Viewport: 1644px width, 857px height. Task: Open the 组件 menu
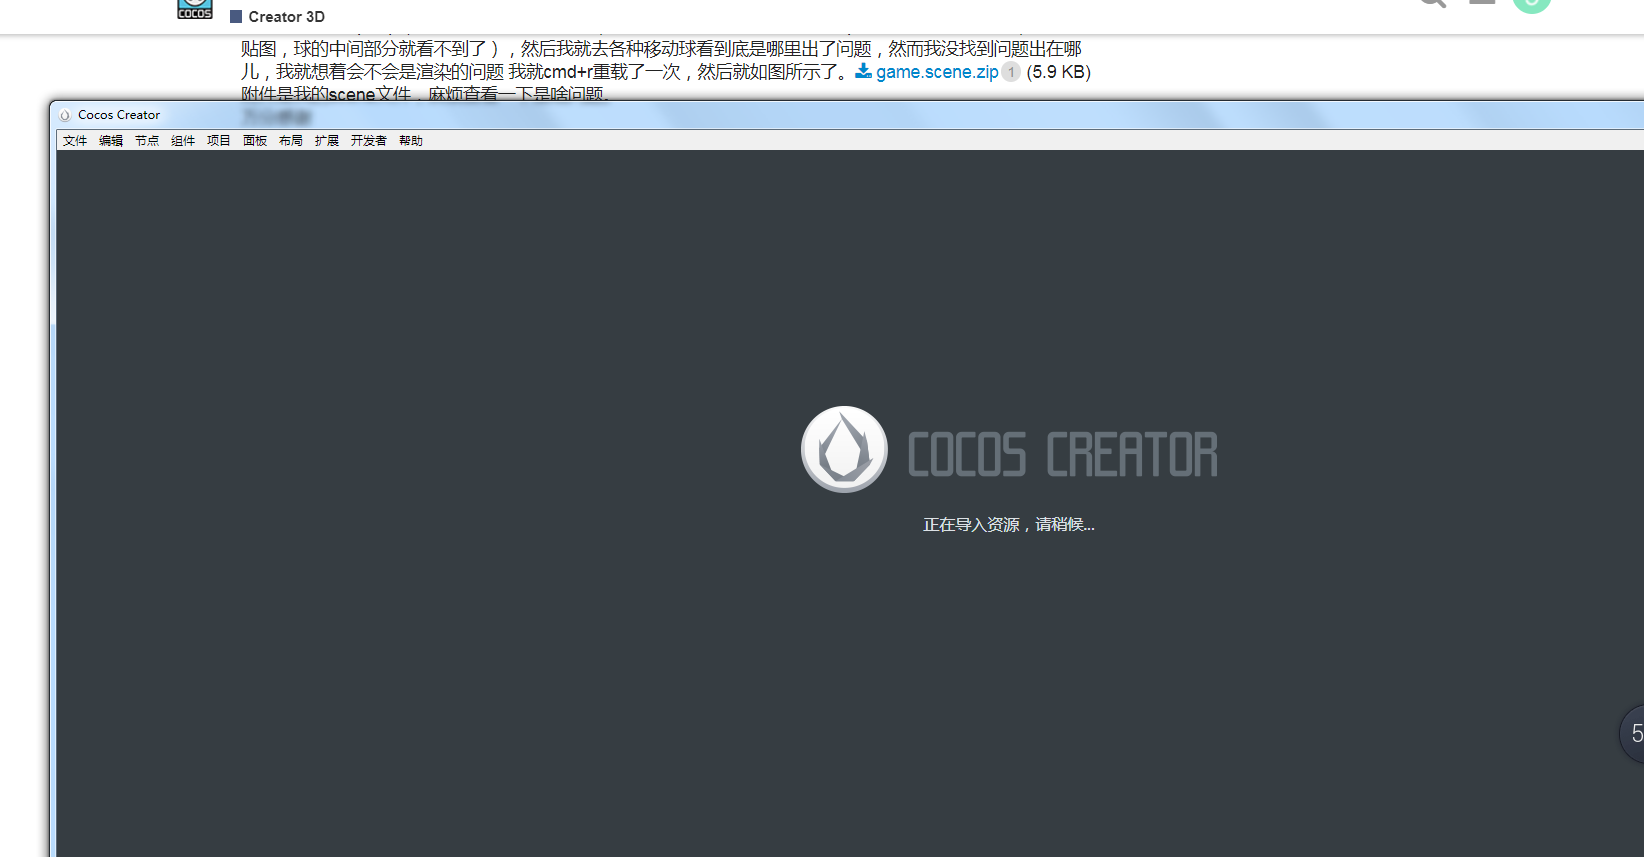click(x=183, y=141)
